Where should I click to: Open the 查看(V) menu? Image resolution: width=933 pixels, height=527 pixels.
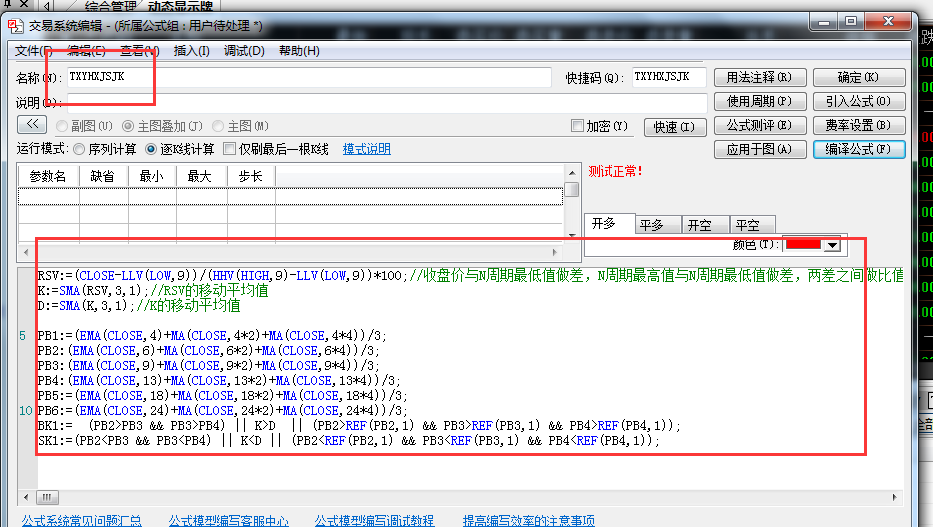(x=140, y=51)
